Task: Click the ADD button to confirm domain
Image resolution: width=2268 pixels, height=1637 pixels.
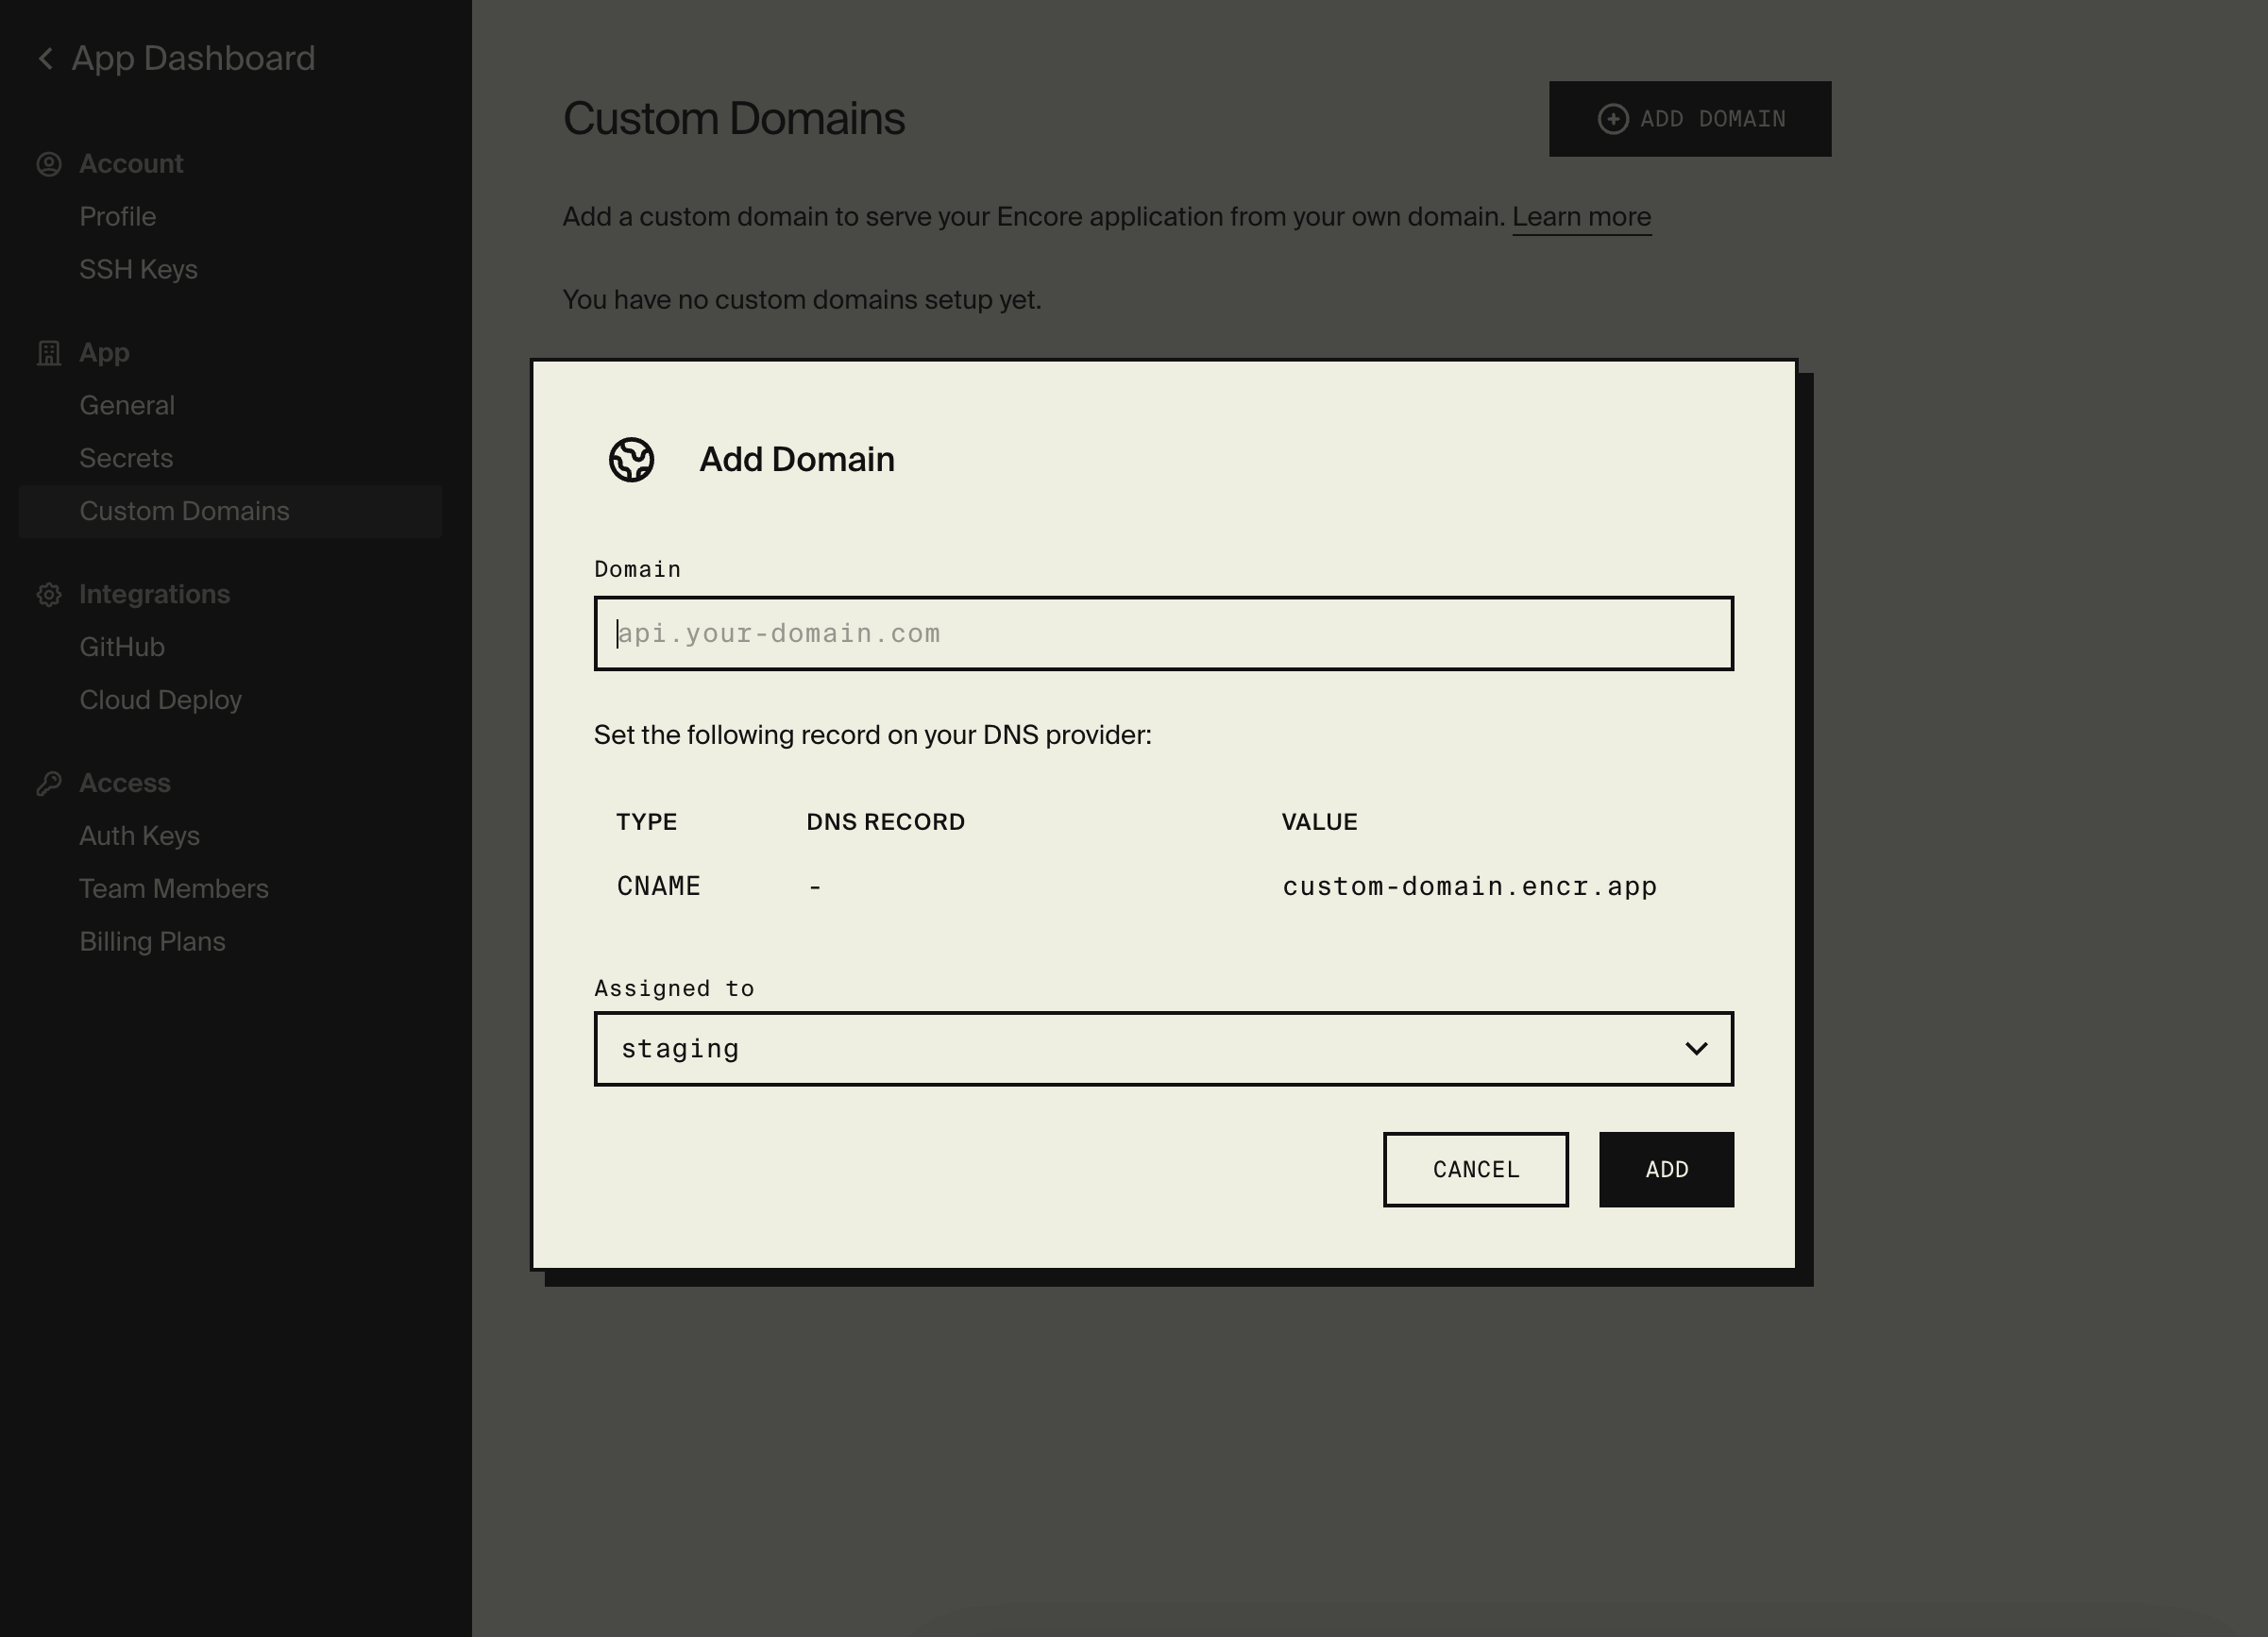Action: (1666, 1169)
